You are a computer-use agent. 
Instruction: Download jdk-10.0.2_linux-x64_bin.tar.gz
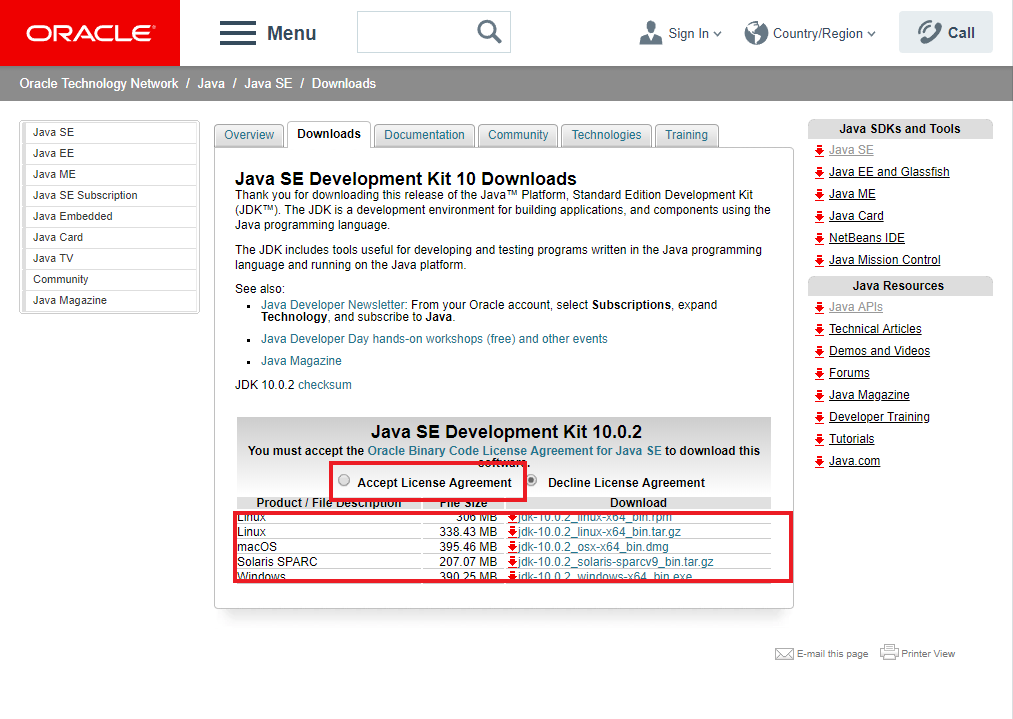[600, 532]
